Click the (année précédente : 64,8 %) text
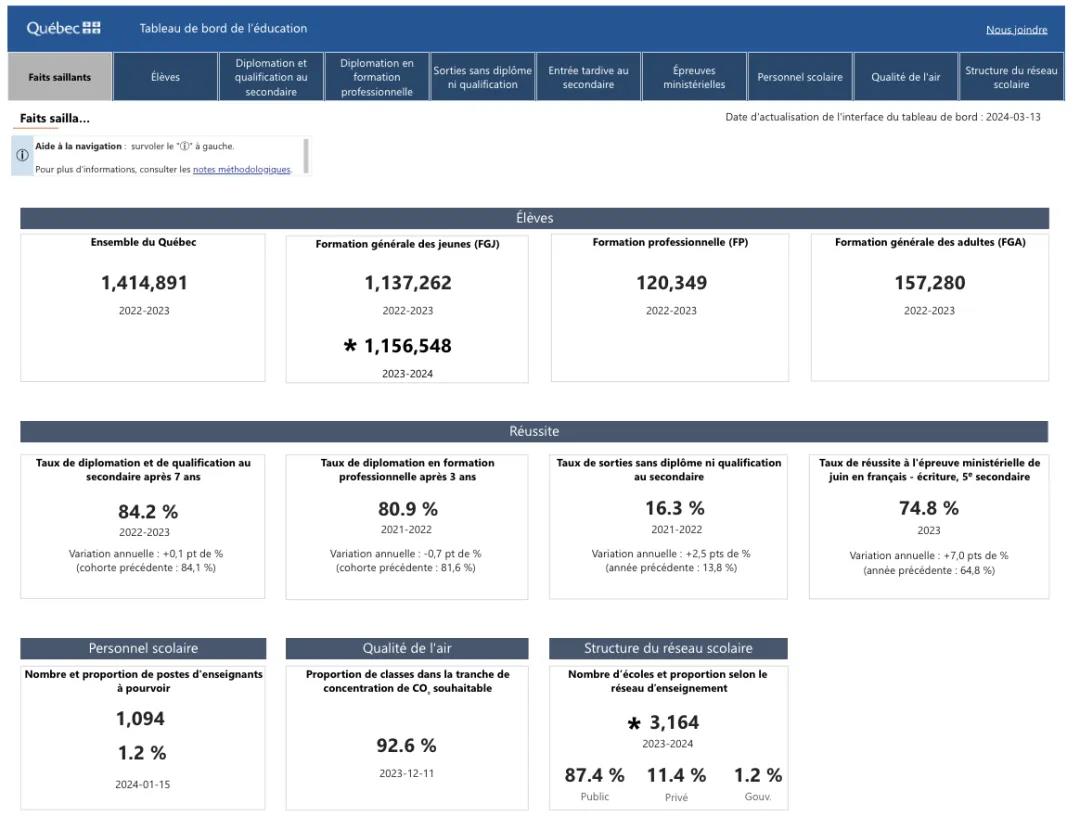 coord(928,571)
